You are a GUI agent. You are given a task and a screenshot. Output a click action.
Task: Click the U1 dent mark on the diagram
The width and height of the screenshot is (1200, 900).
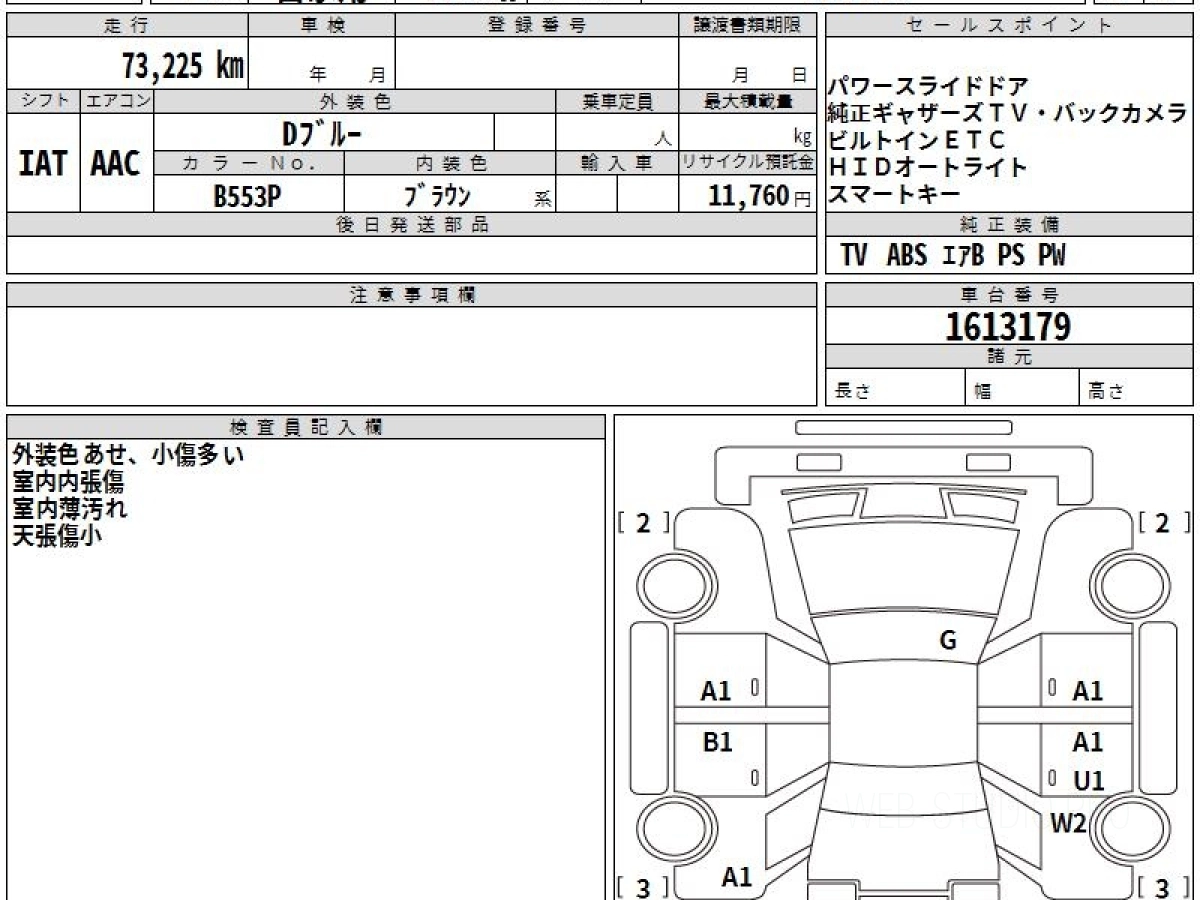coord(1089,781)
